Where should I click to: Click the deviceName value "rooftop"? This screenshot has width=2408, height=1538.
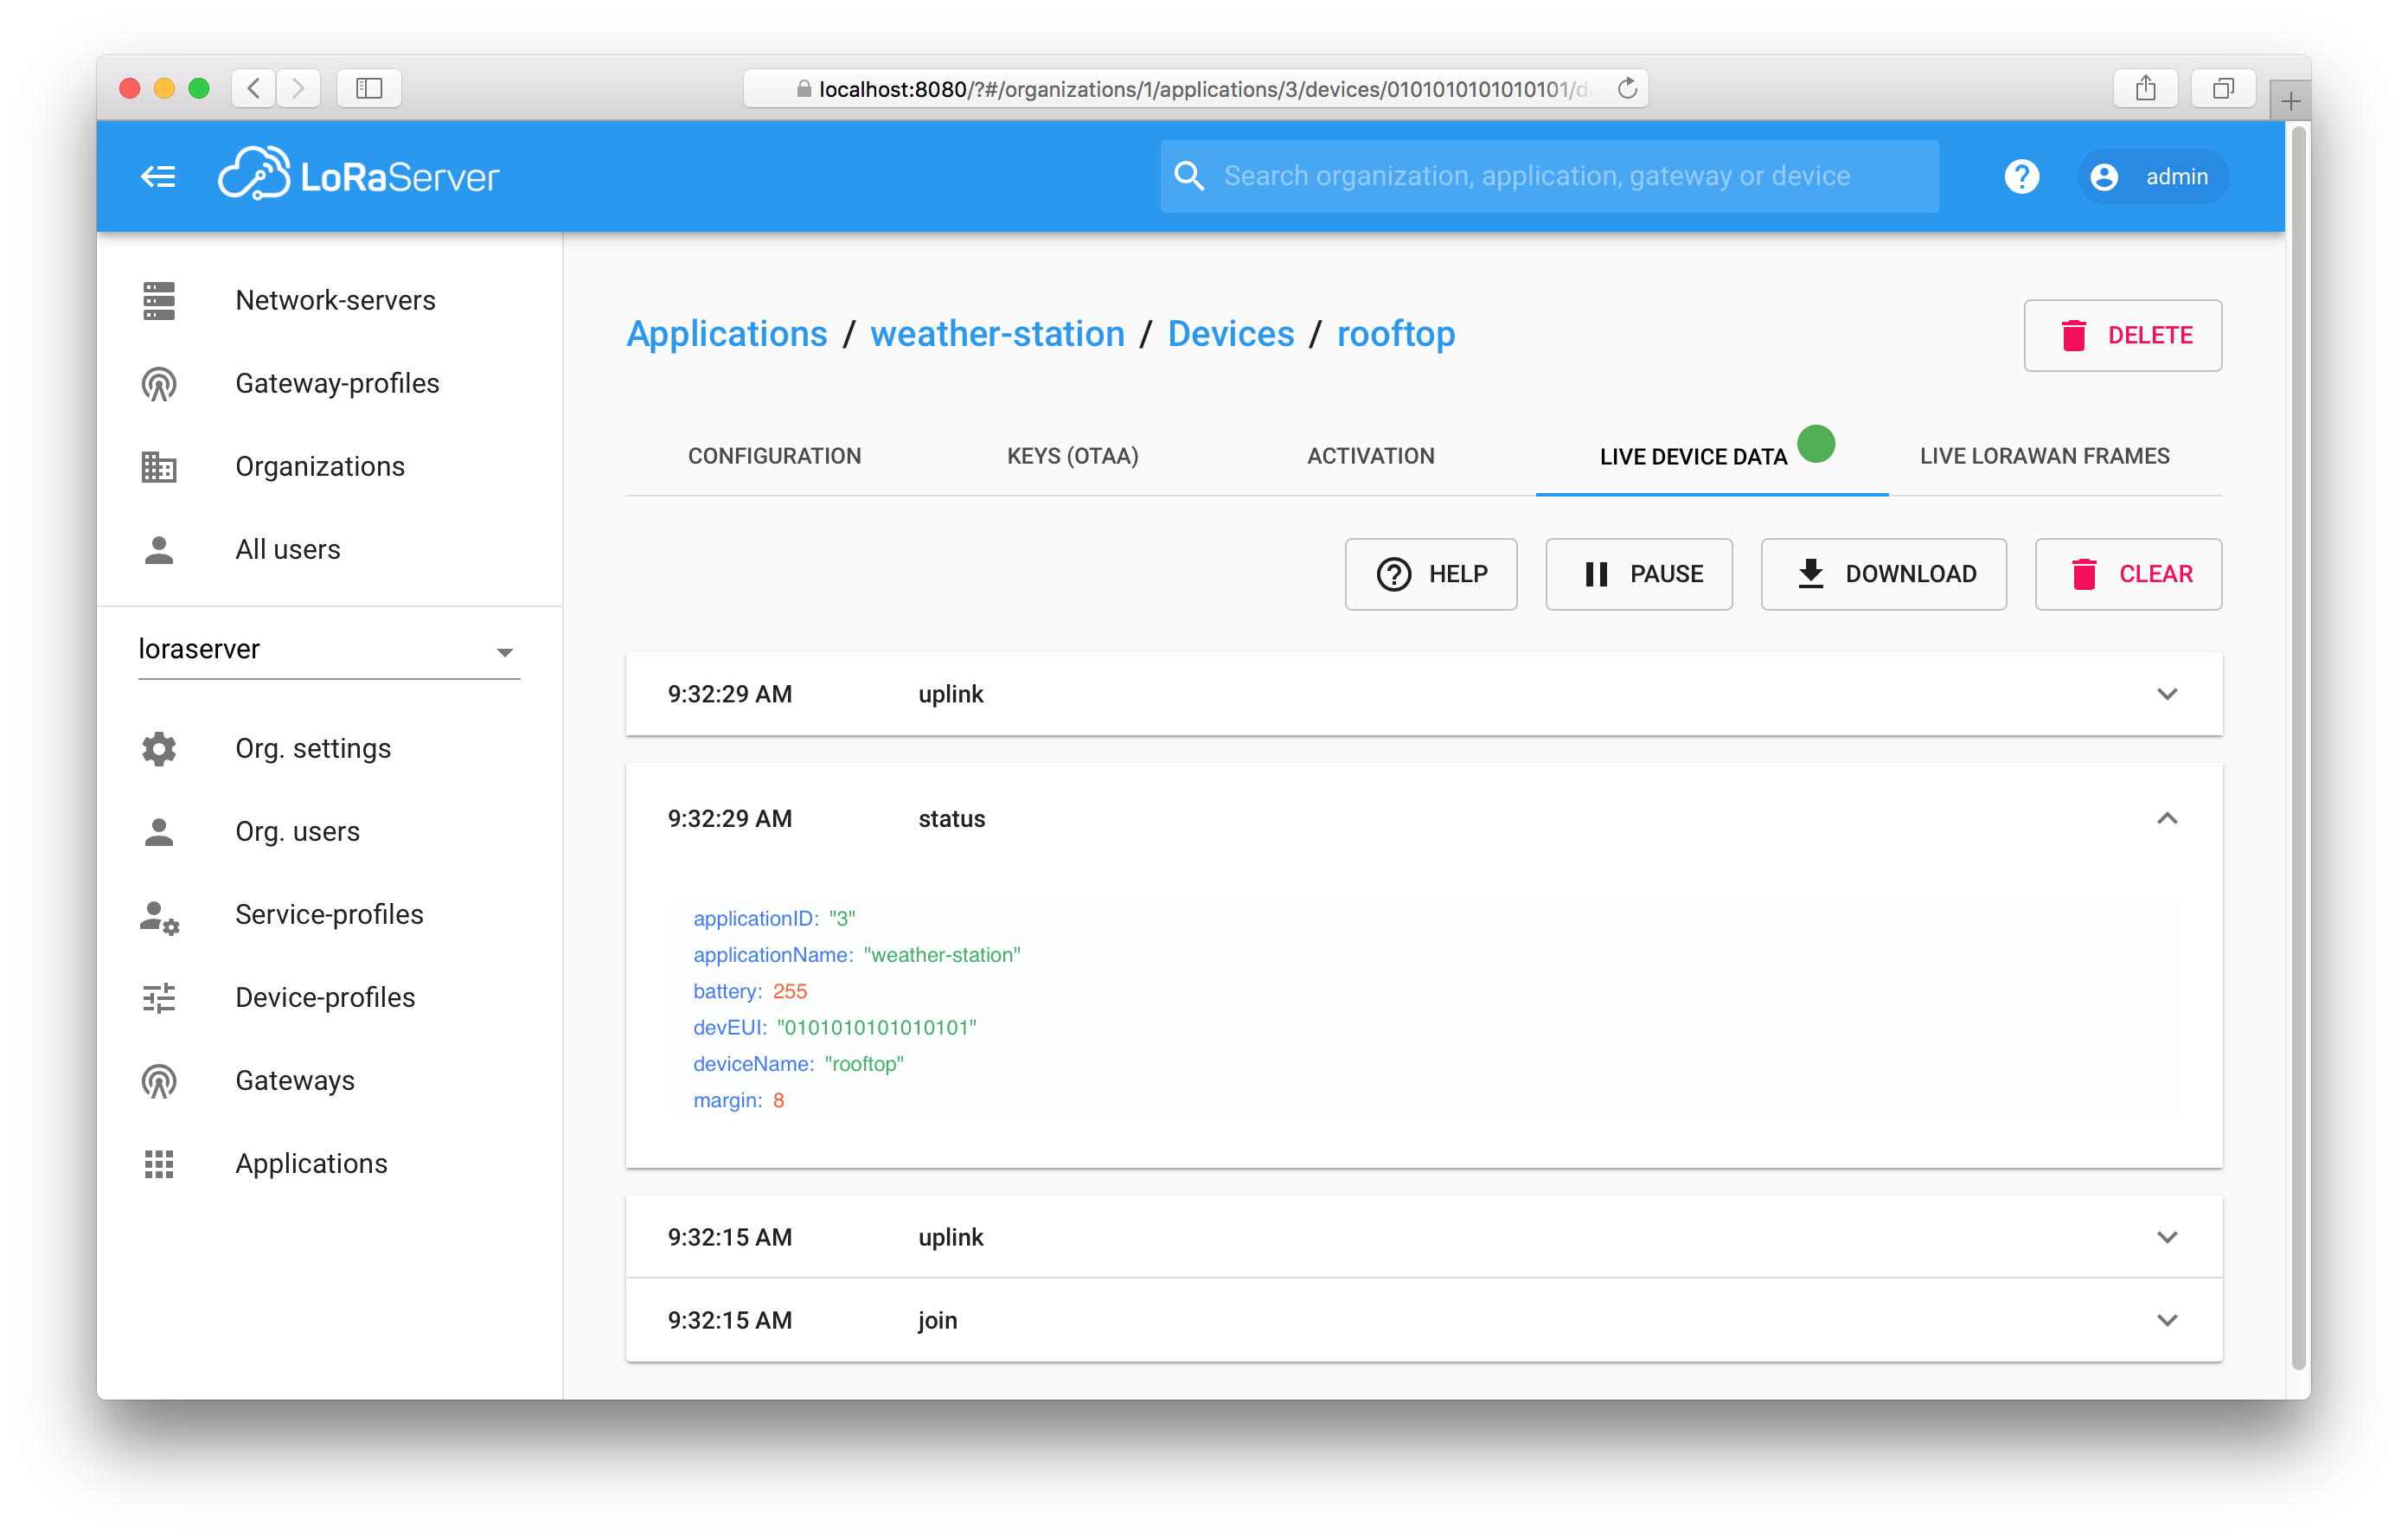pos(864,1064)
